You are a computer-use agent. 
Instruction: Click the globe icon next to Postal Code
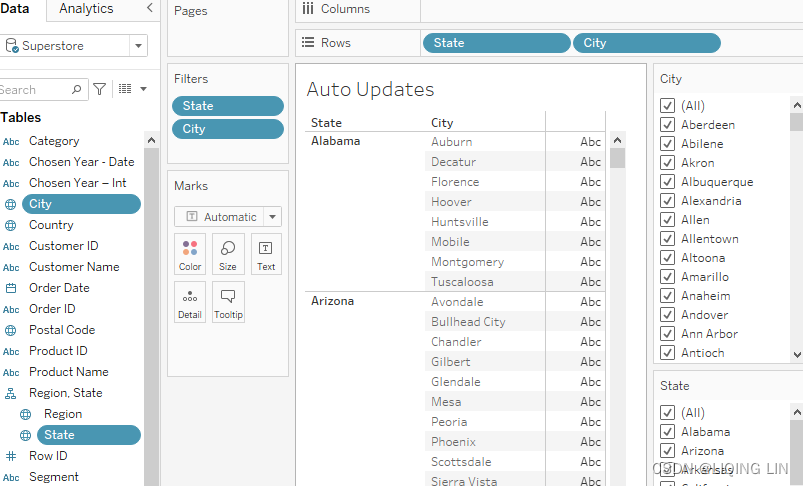(x=11, y=330)
